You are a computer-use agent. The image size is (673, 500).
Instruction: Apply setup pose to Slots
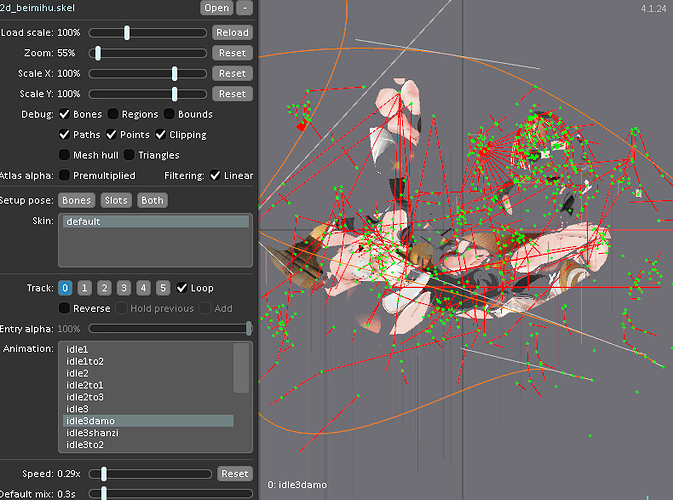pos(116,200)
